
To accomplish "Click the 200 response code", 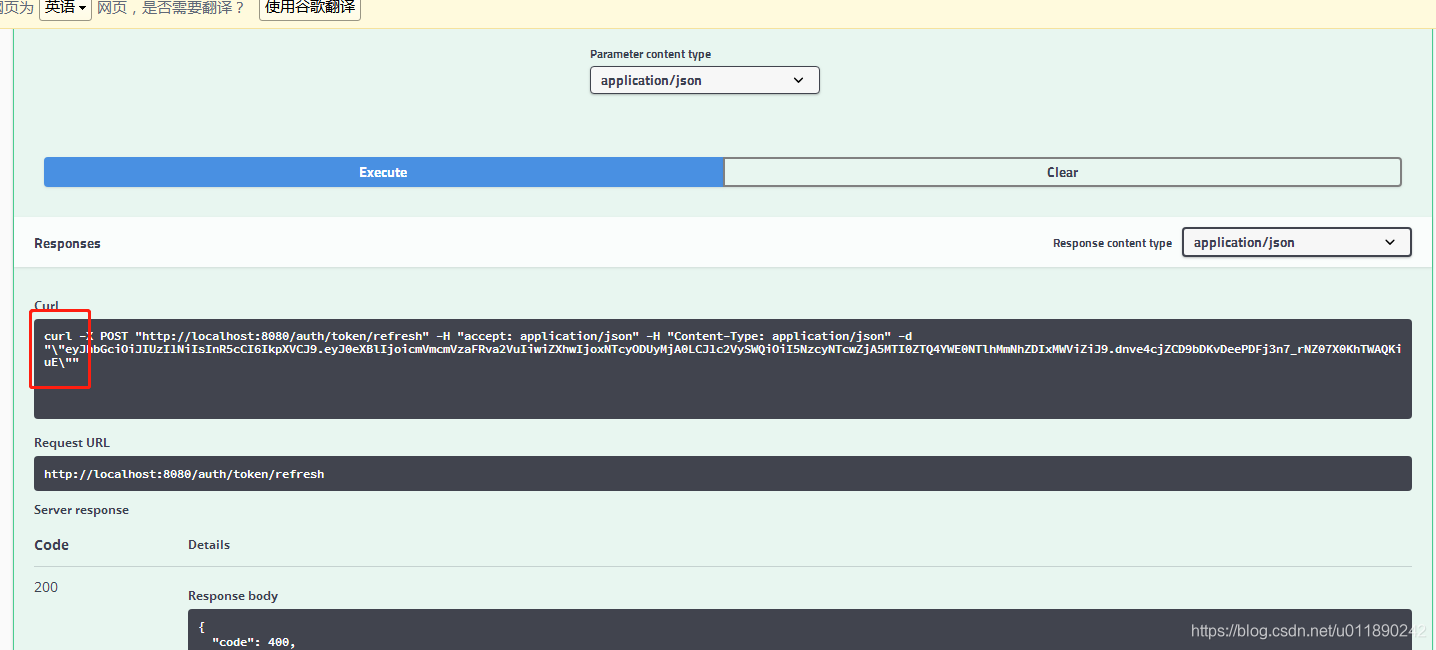I will [x=46, y=587].
